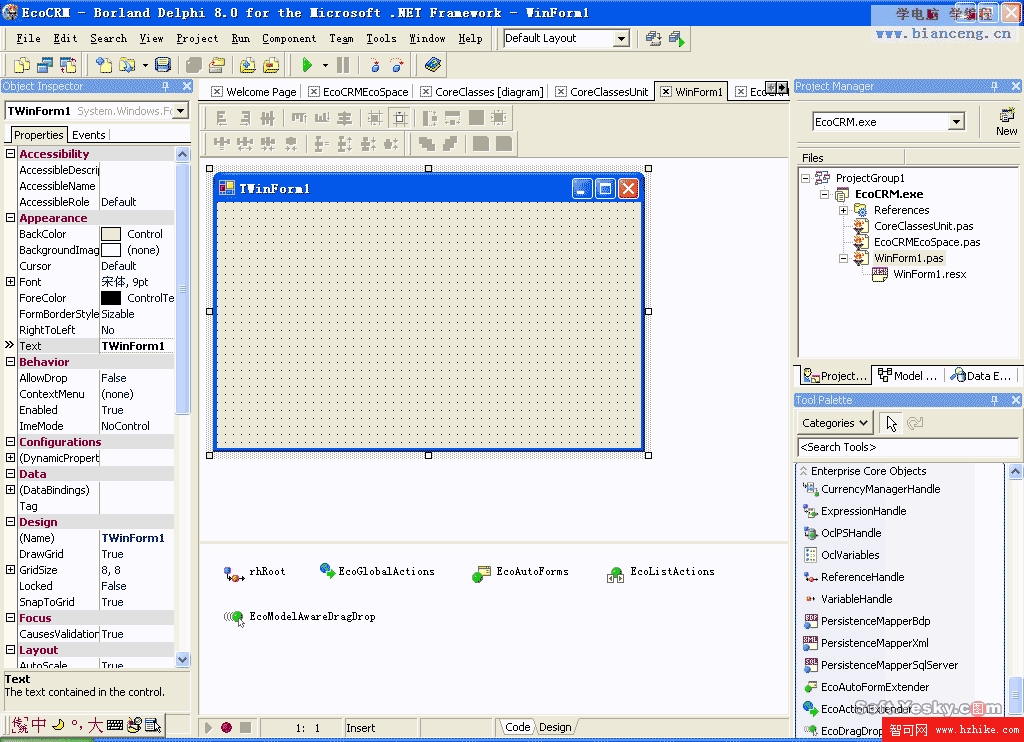
Task: Switch to the Data Explorer tab
Action: 982,376
